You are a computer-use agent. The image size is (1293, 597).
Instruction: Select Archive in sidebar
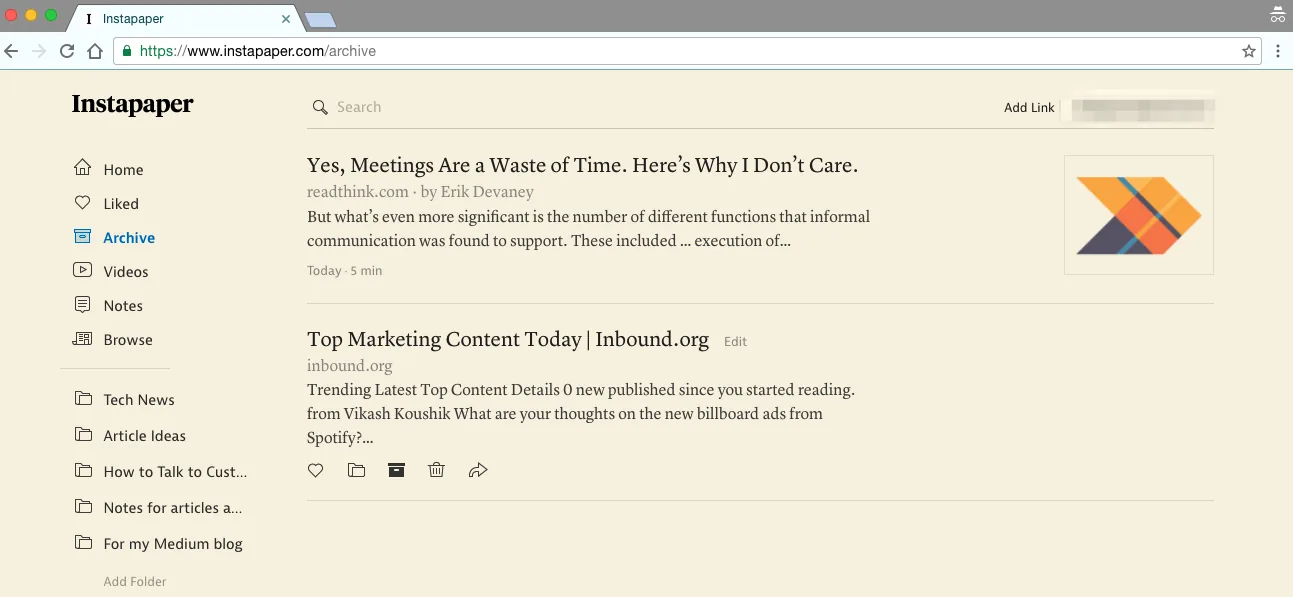pyautogui.click(x=129, y=238)
